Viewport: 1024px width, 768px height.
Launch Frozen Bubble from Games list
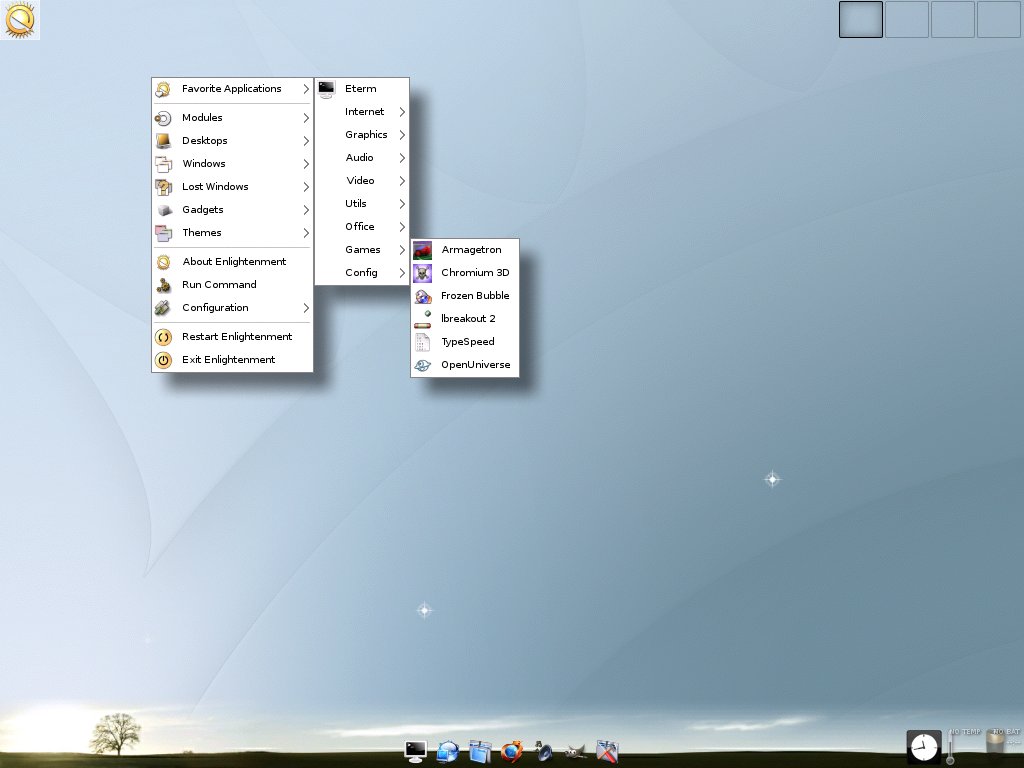click(x=465, y=296)
